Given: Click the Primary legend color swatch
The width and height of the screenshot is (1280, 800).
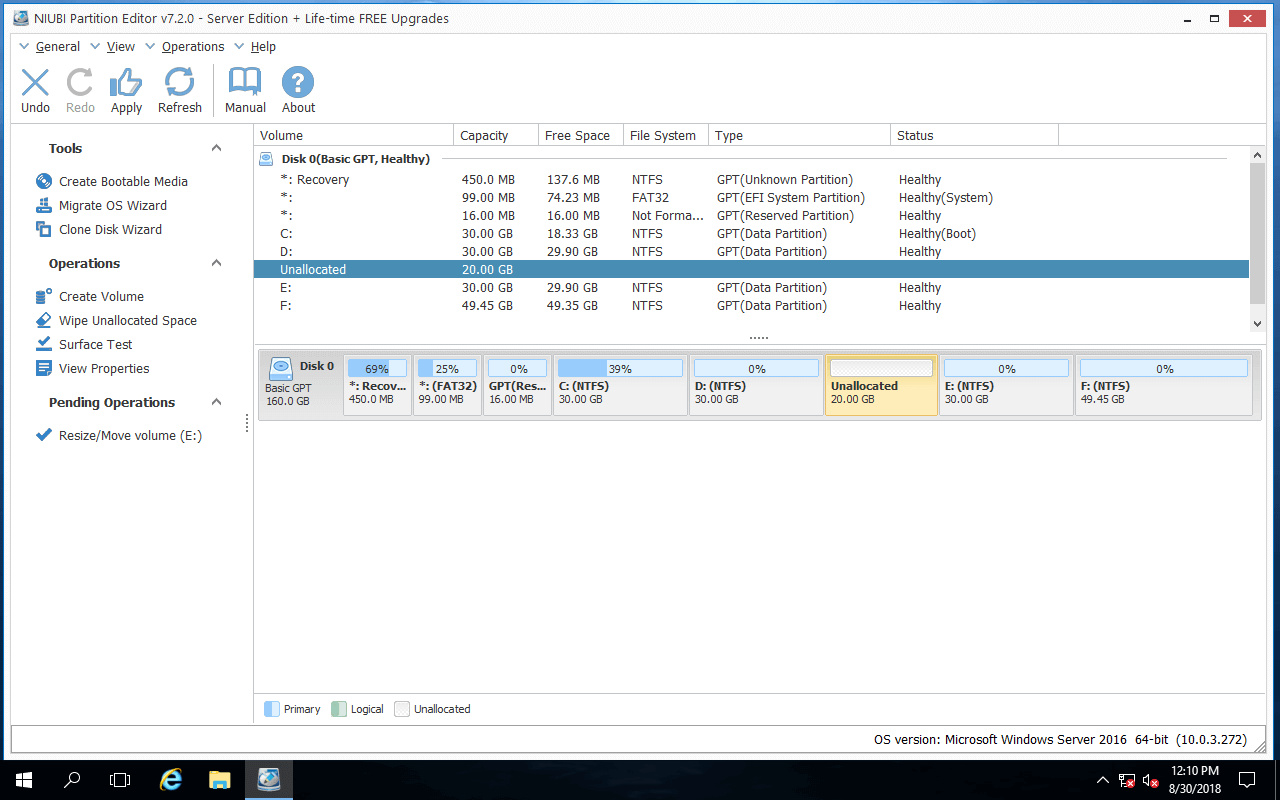Looking at the screenshot, I should tap(272, 709).
